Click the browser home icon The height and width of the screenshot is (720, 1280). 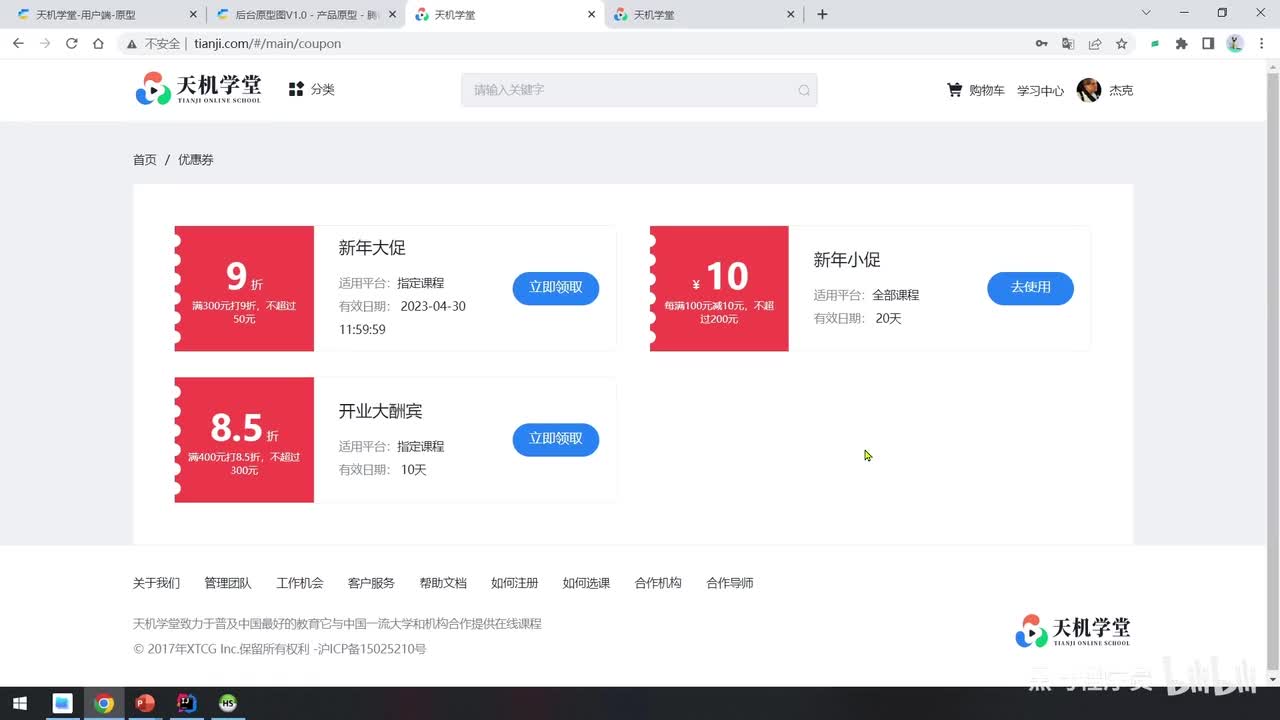[98, 44]
